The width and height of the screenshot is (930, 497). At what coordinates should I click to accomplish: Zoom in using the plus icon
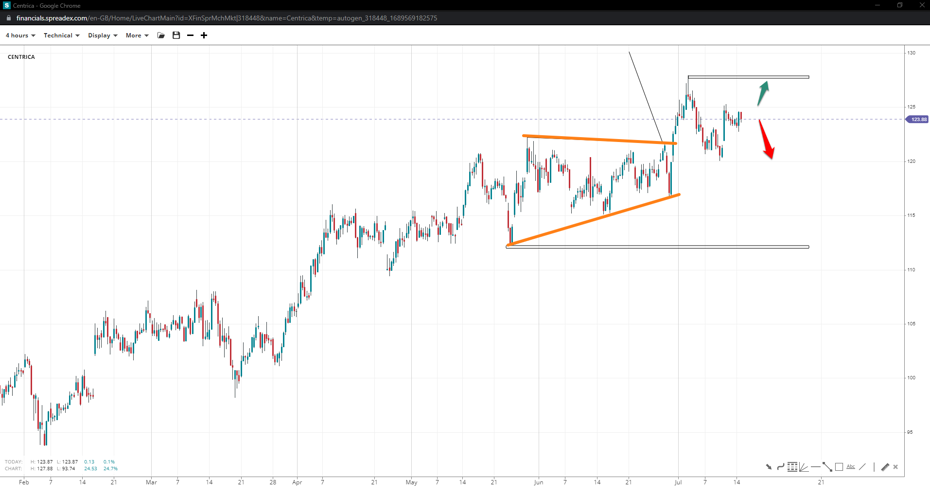[x=204, y=36]
